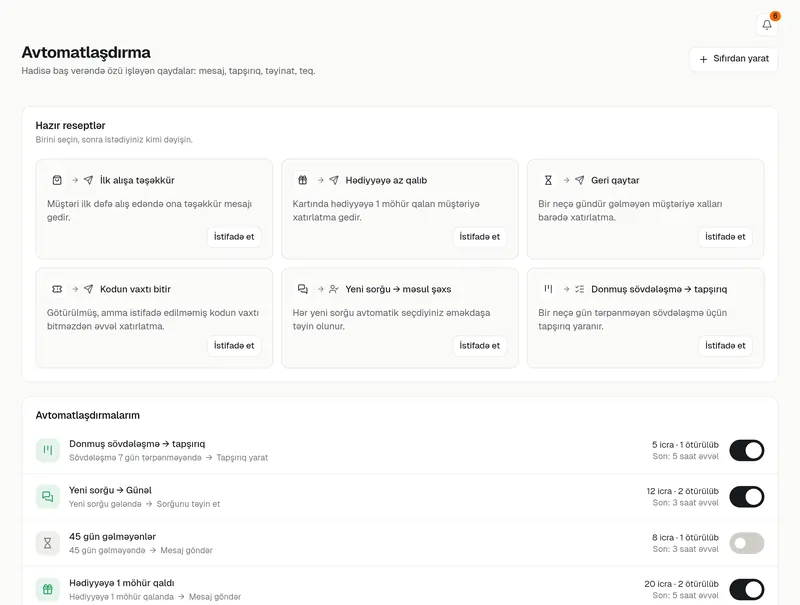Click the green kanban icon of Donmuş sövdələşmə automation
Viewport: 800px width, 605px height.
[47, 450]
